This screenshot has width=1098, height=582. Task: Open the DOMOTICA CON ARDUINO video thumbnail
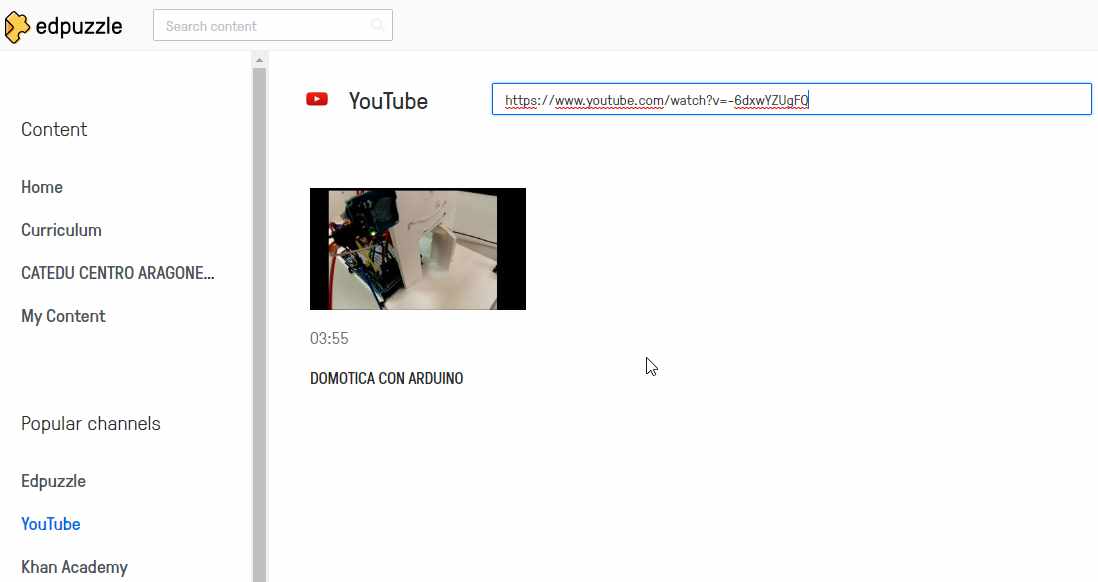(418, 249)
